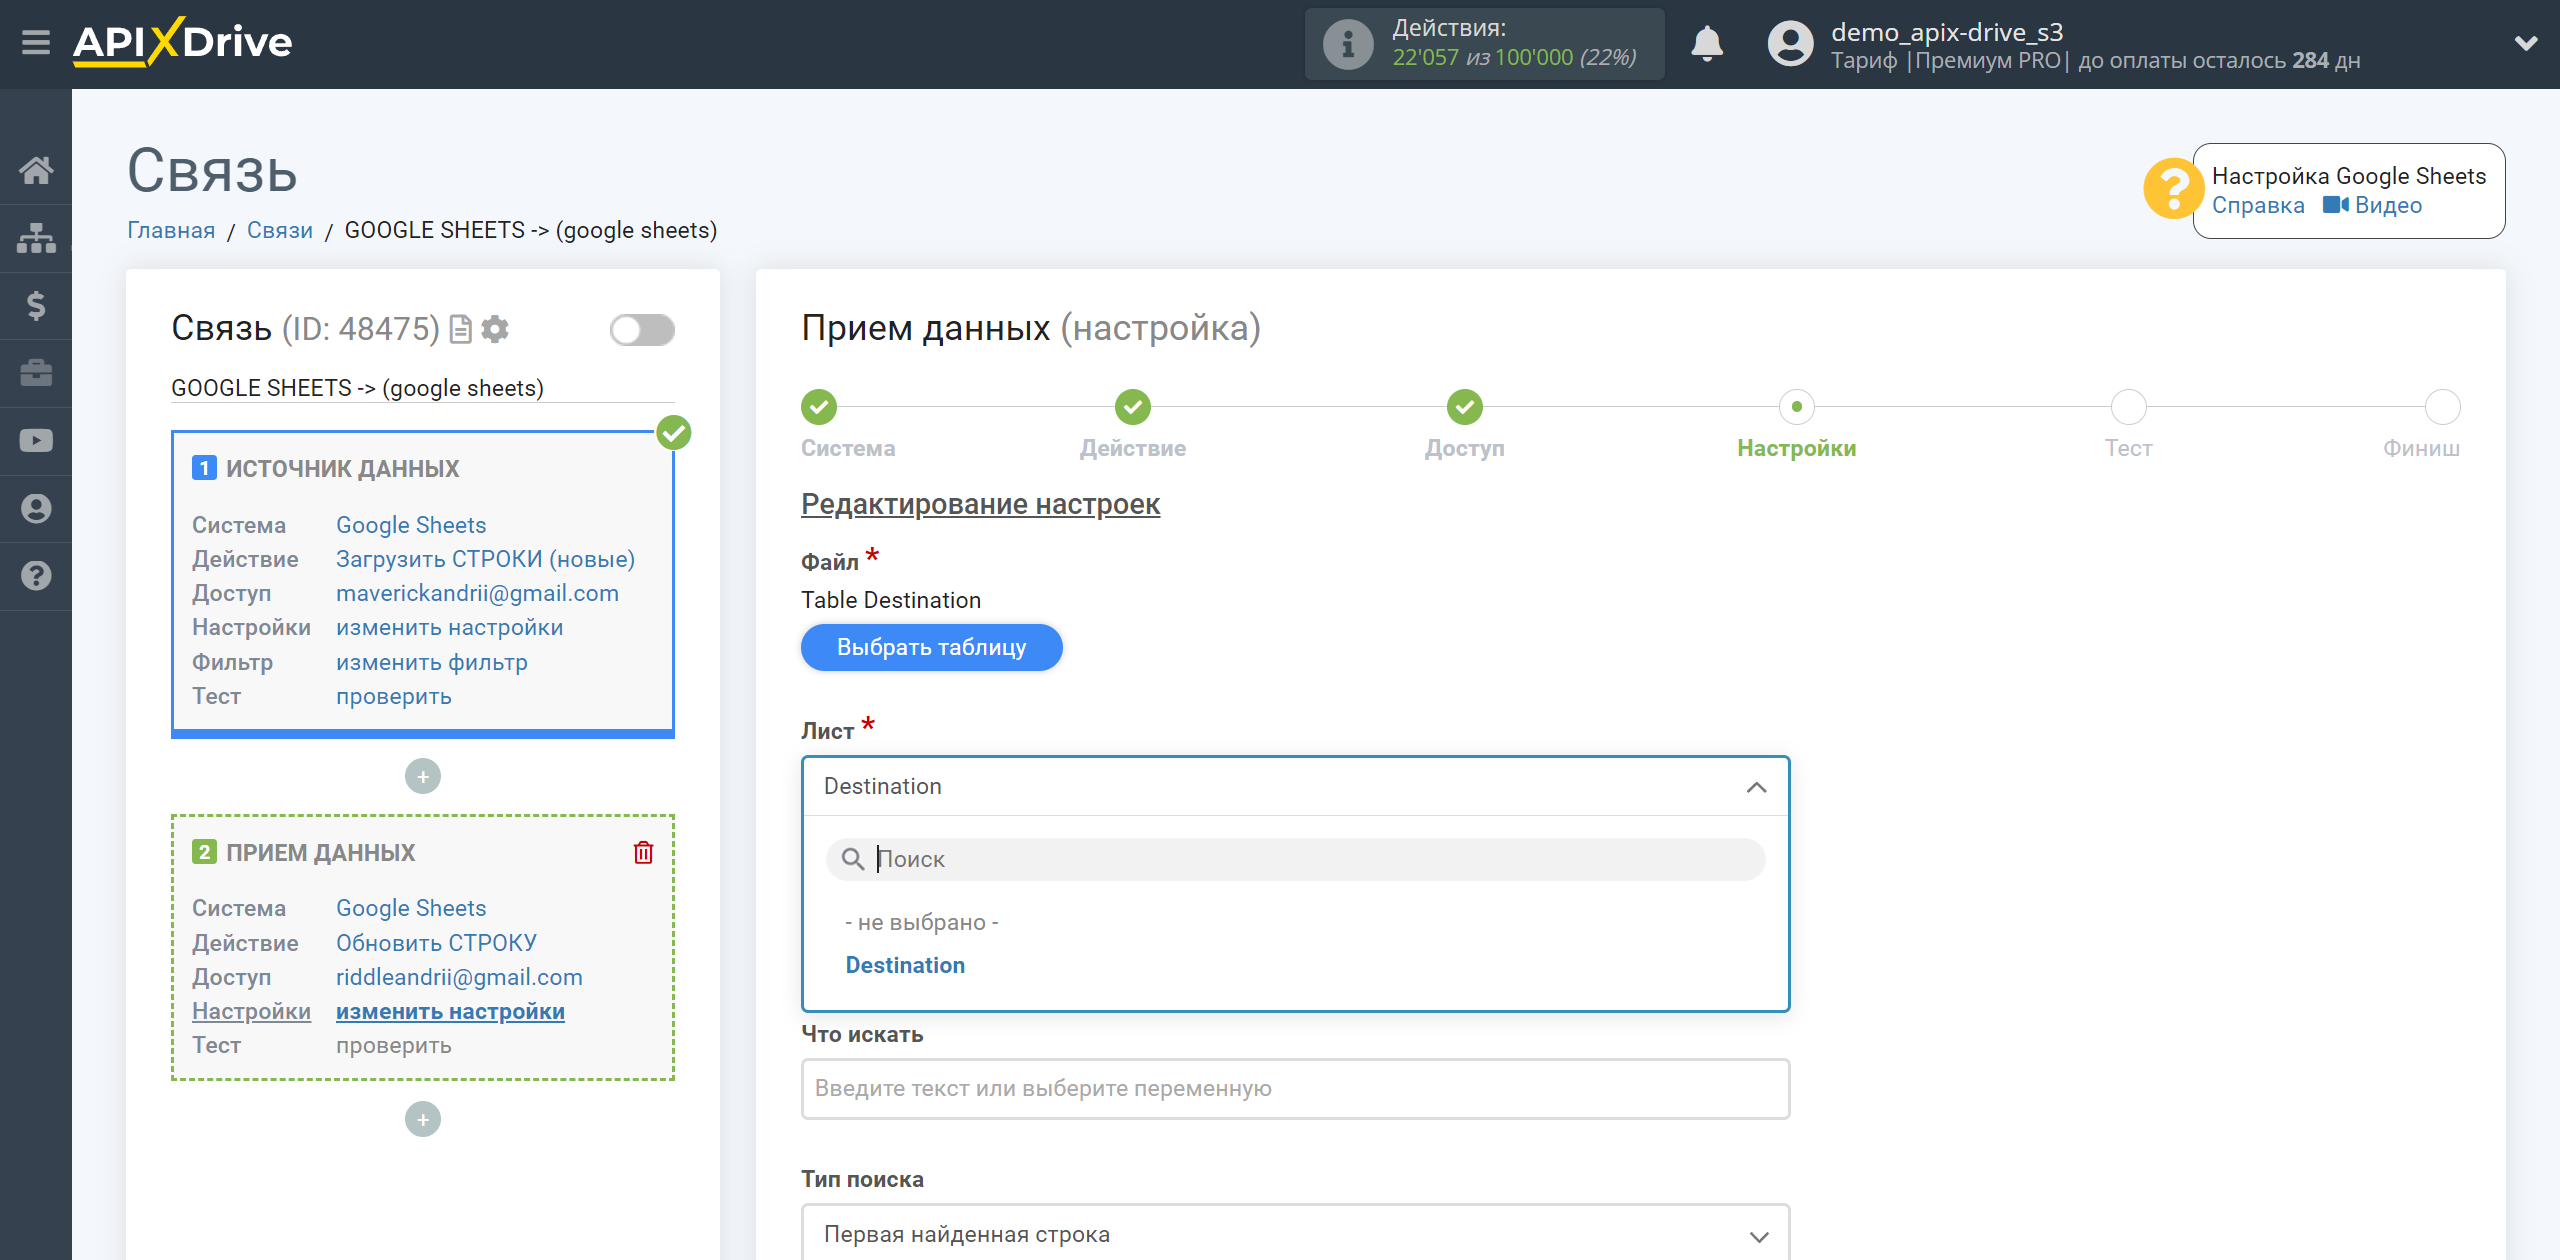This screenshot has width=2560, height=1260.
Task: Open Тип поиска dropdown
Action: [1295, 1234]
